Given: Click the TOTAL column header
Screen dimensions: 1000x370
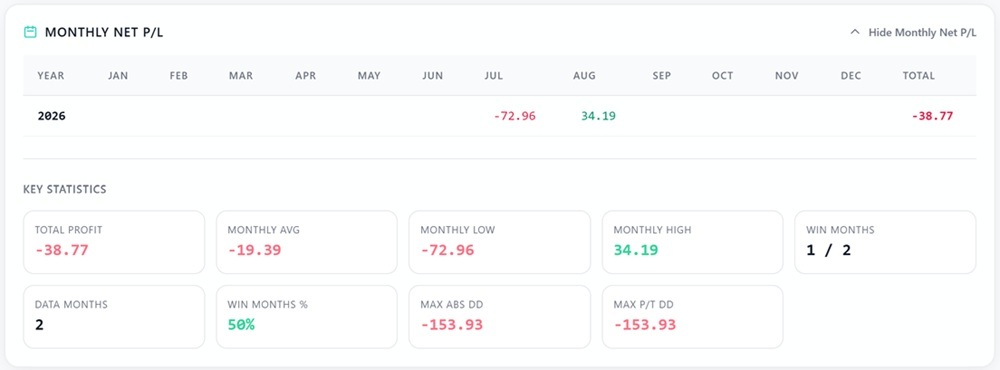Looking at the screenshot, I should point(918,75).
